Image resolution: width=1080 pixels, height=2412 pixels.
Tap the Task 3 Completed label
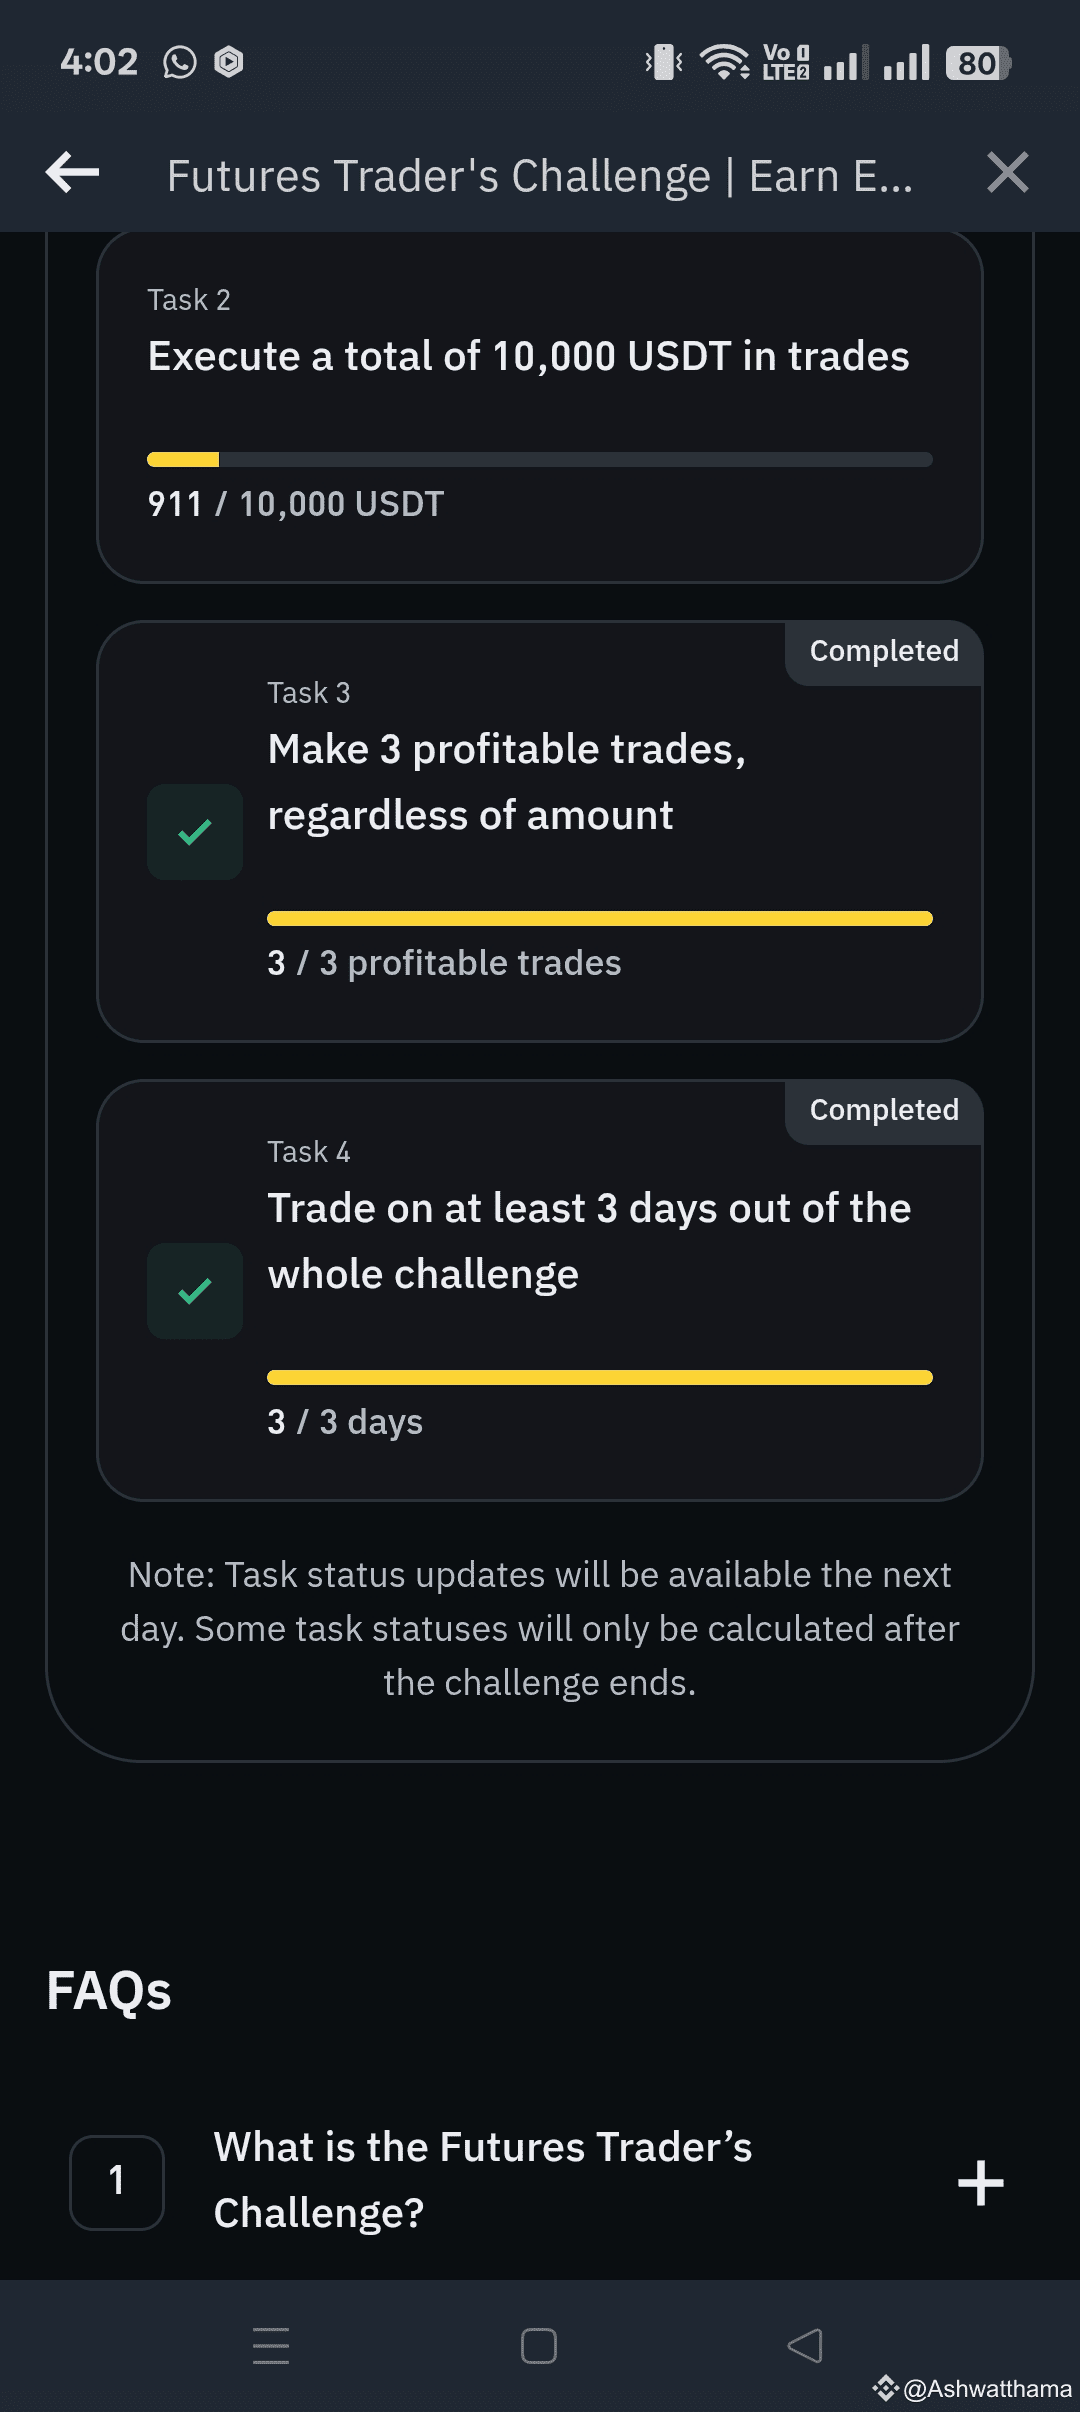(884, 651)
